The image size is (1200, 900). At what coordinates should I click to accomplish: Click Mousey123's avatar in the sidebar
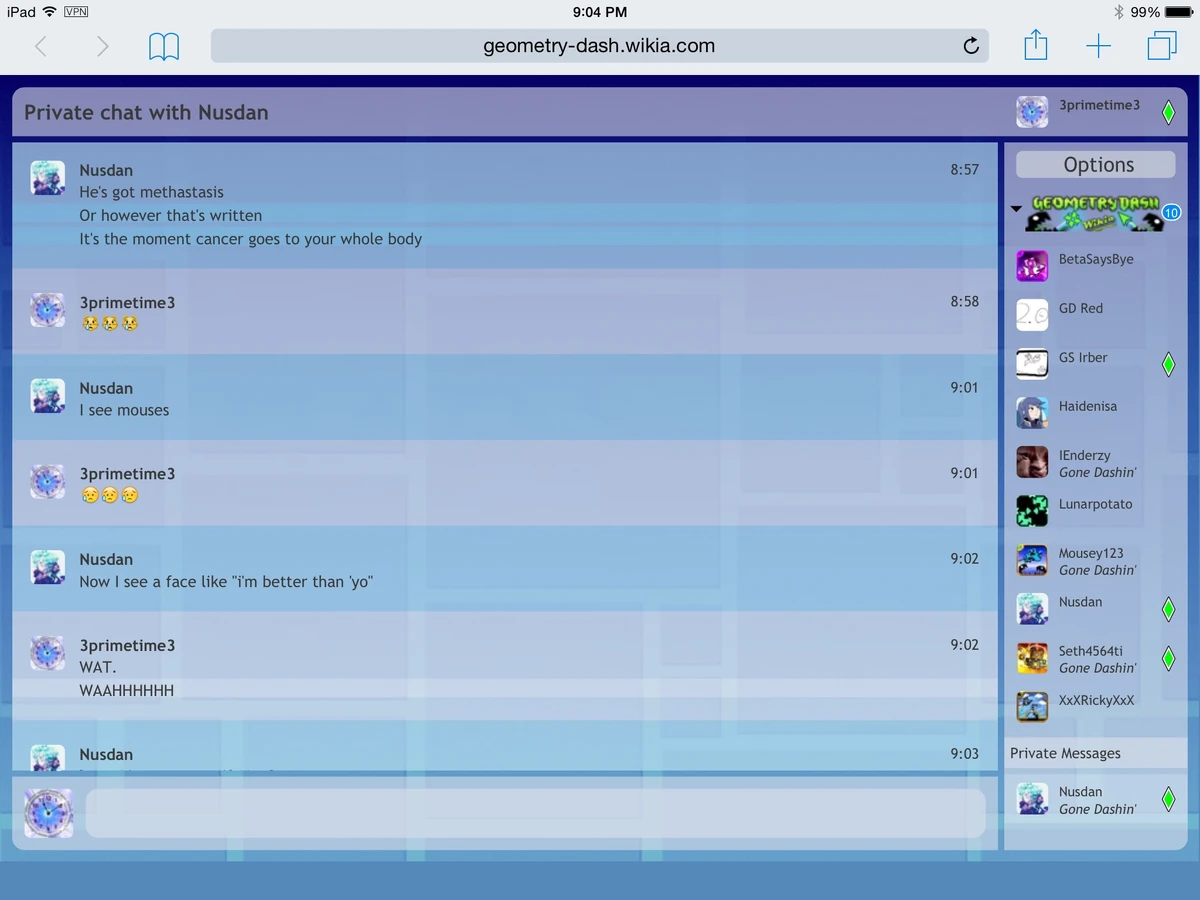click(x=1032, y=559)
